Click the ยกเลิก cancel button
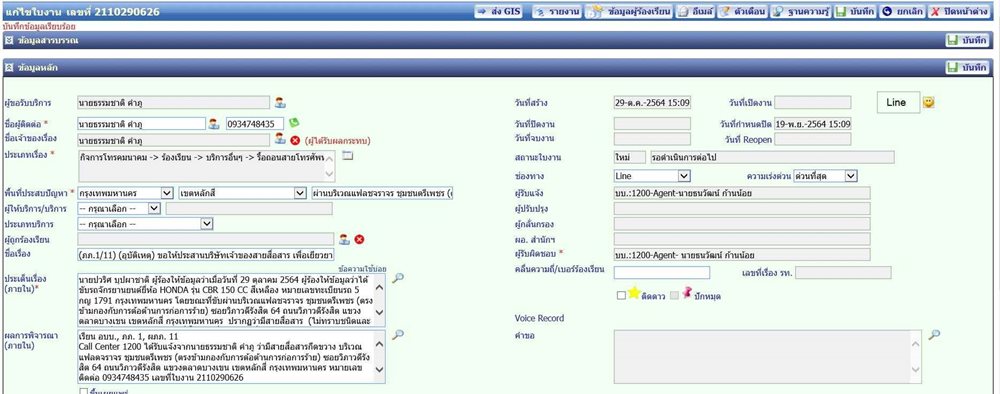The height and width of the screenshot is (394, 1000). tap(902, 11)
